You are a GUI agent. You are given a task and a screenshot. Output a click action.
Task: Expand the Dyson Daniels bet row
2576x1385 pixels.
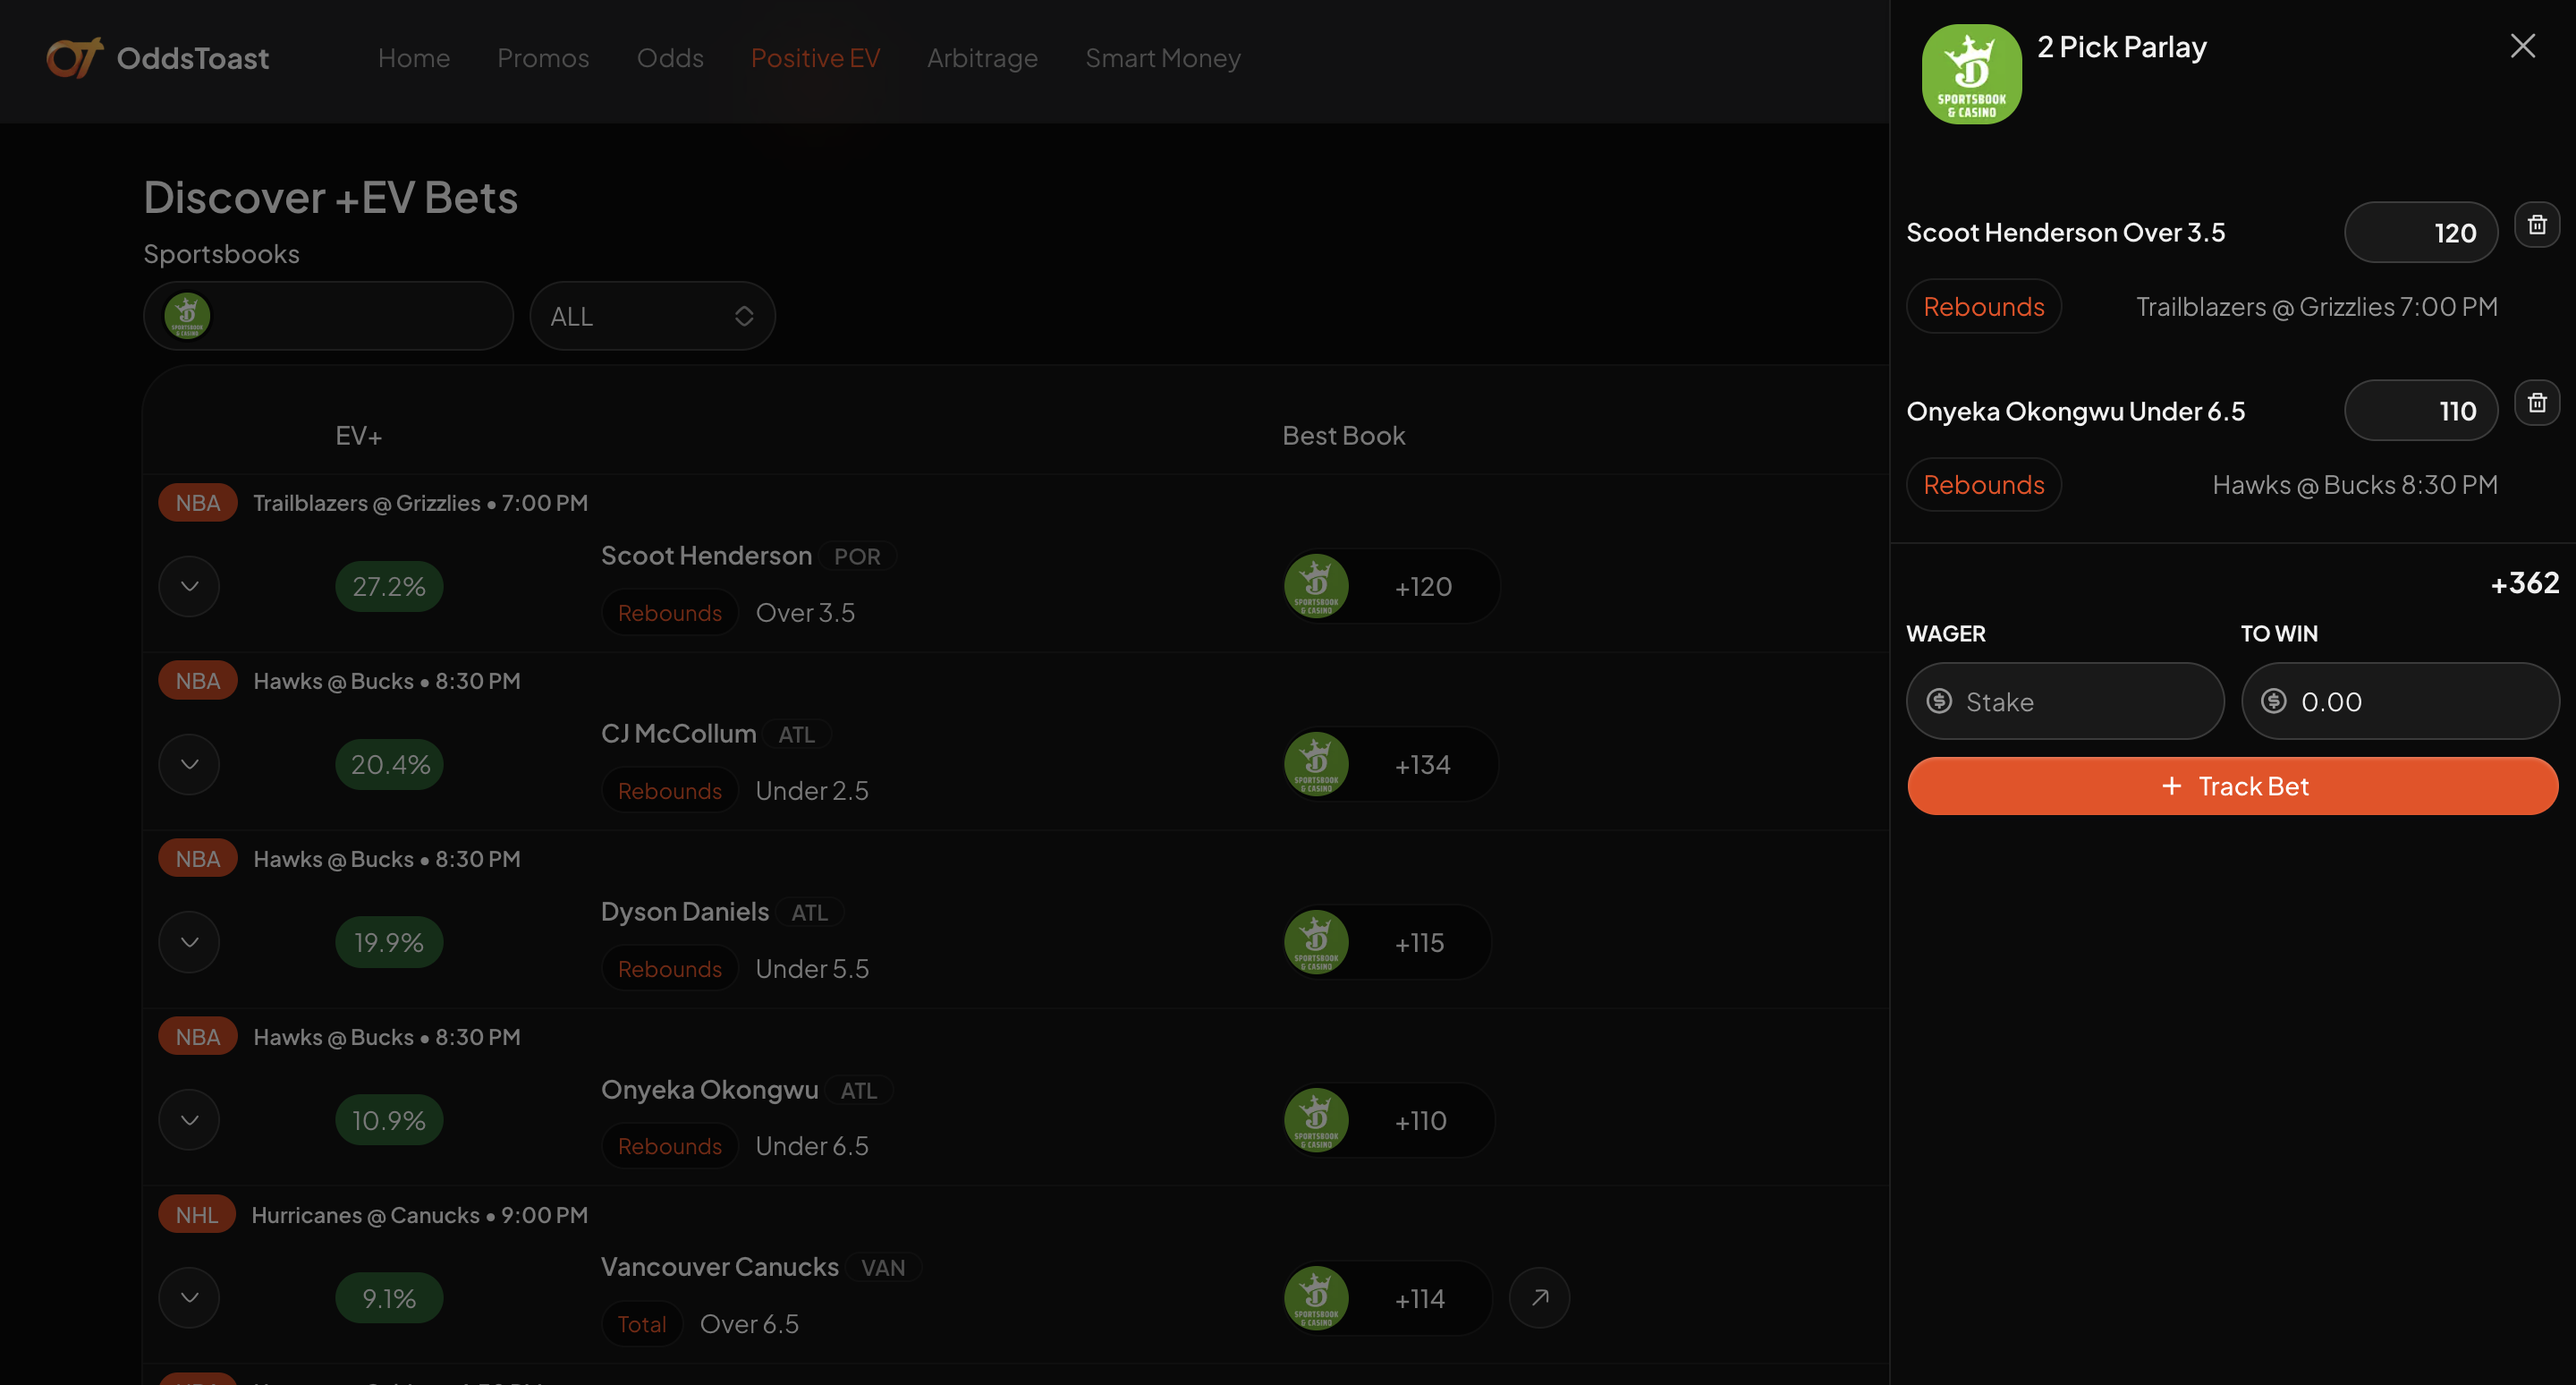click(x=189, y=942)
